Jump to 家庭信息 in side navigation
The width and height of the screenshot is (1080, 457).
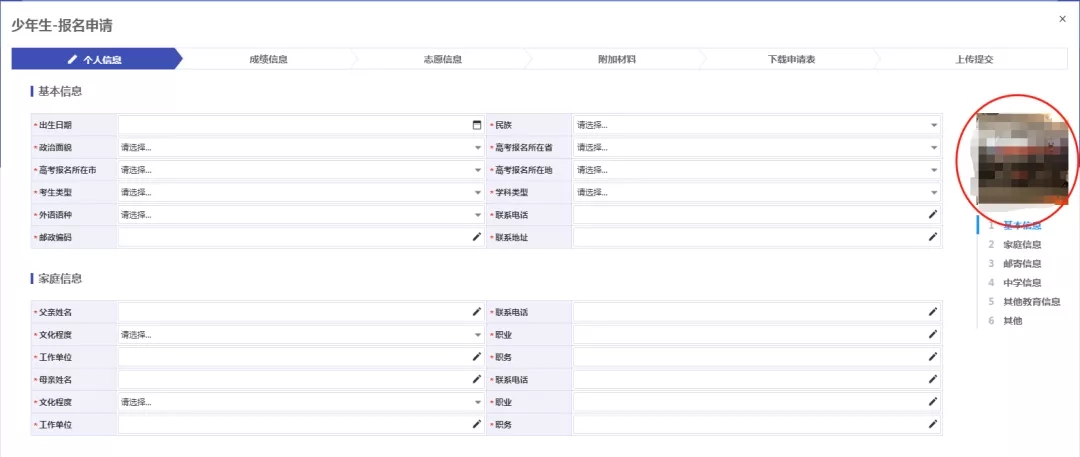click(x=1021, y=245)
